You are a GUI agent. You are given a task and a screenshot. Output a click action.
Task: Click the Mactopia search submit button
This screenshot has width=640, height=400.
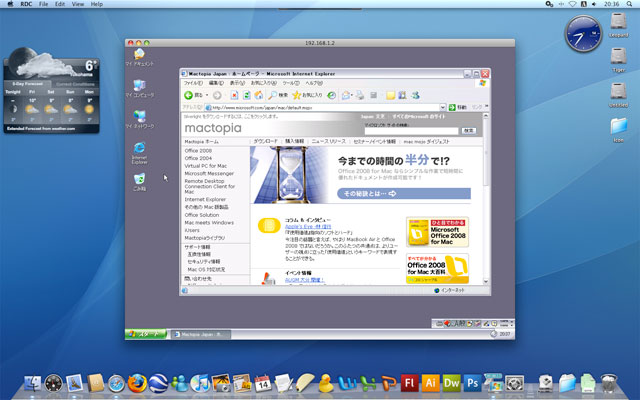(469, 131)
